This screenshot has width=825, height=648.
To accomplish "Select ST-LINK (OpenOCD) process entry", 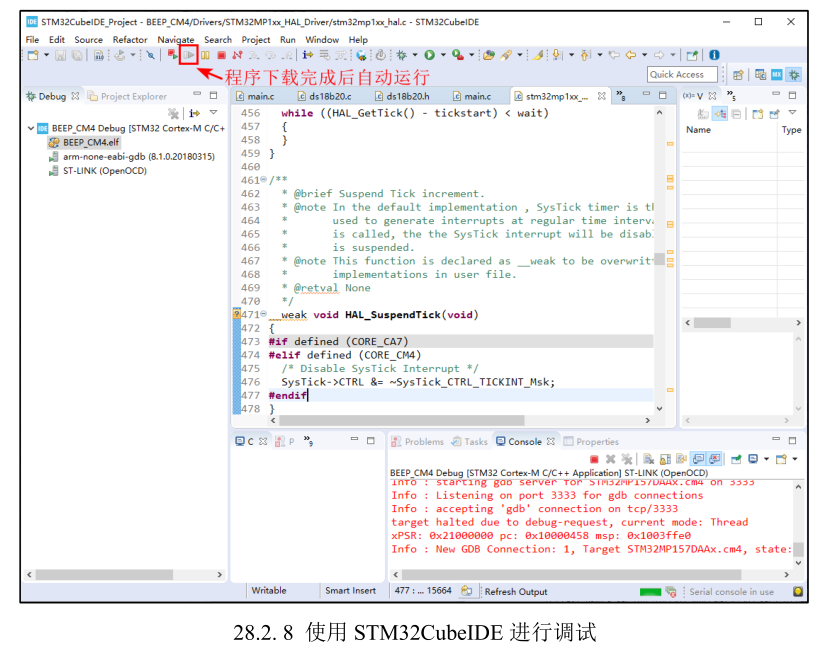I will [x=98, y=171].
